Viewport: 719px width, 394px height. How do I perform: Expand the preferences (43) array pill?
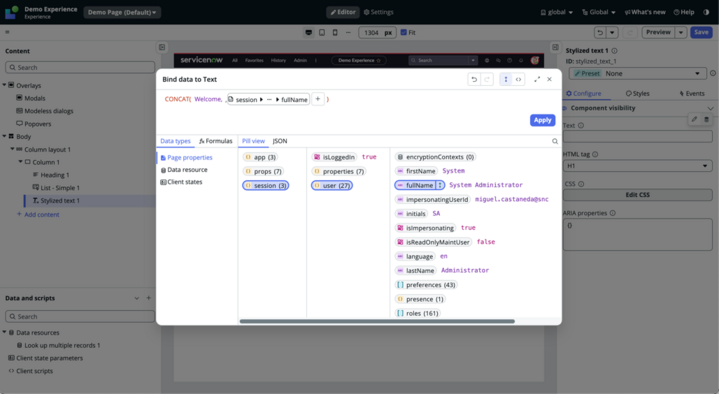(426, 285)
